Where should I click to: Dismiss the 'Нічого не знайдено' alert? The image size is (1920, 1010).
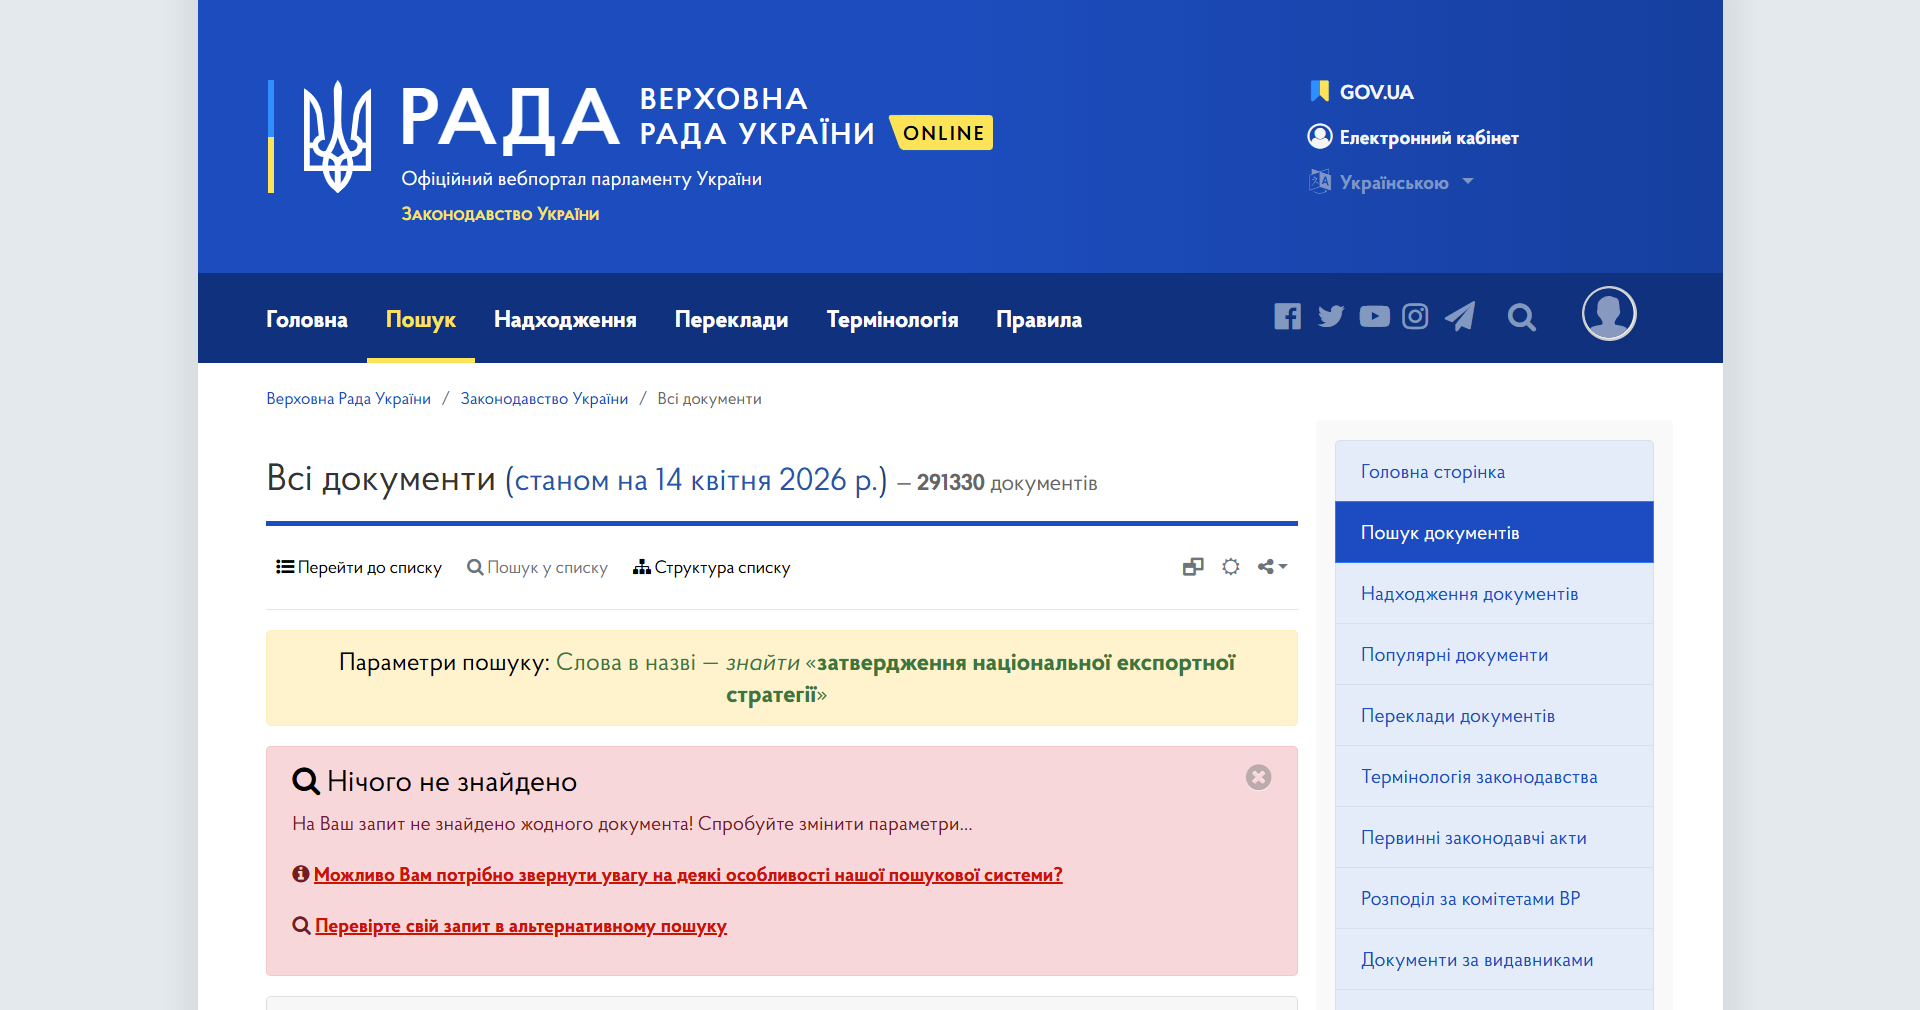1258,777
